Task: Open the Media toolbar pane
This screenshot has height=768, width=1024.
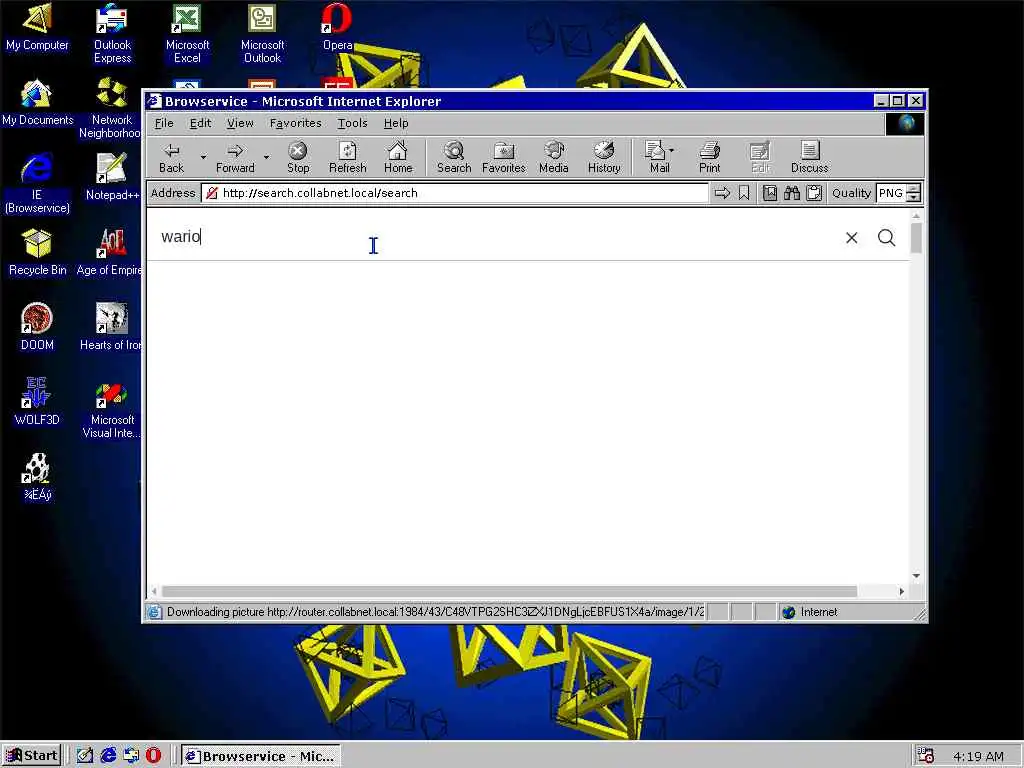Action: click(553, 158)
